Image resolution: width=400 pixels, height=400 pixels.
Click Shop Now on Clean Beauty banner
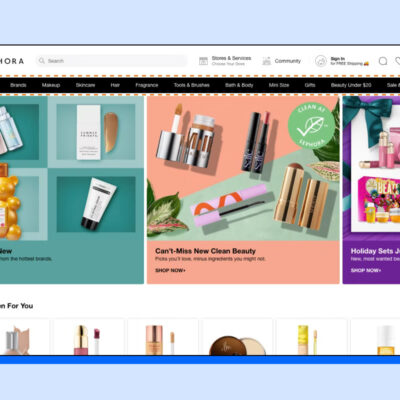click(x=170, y=270)
